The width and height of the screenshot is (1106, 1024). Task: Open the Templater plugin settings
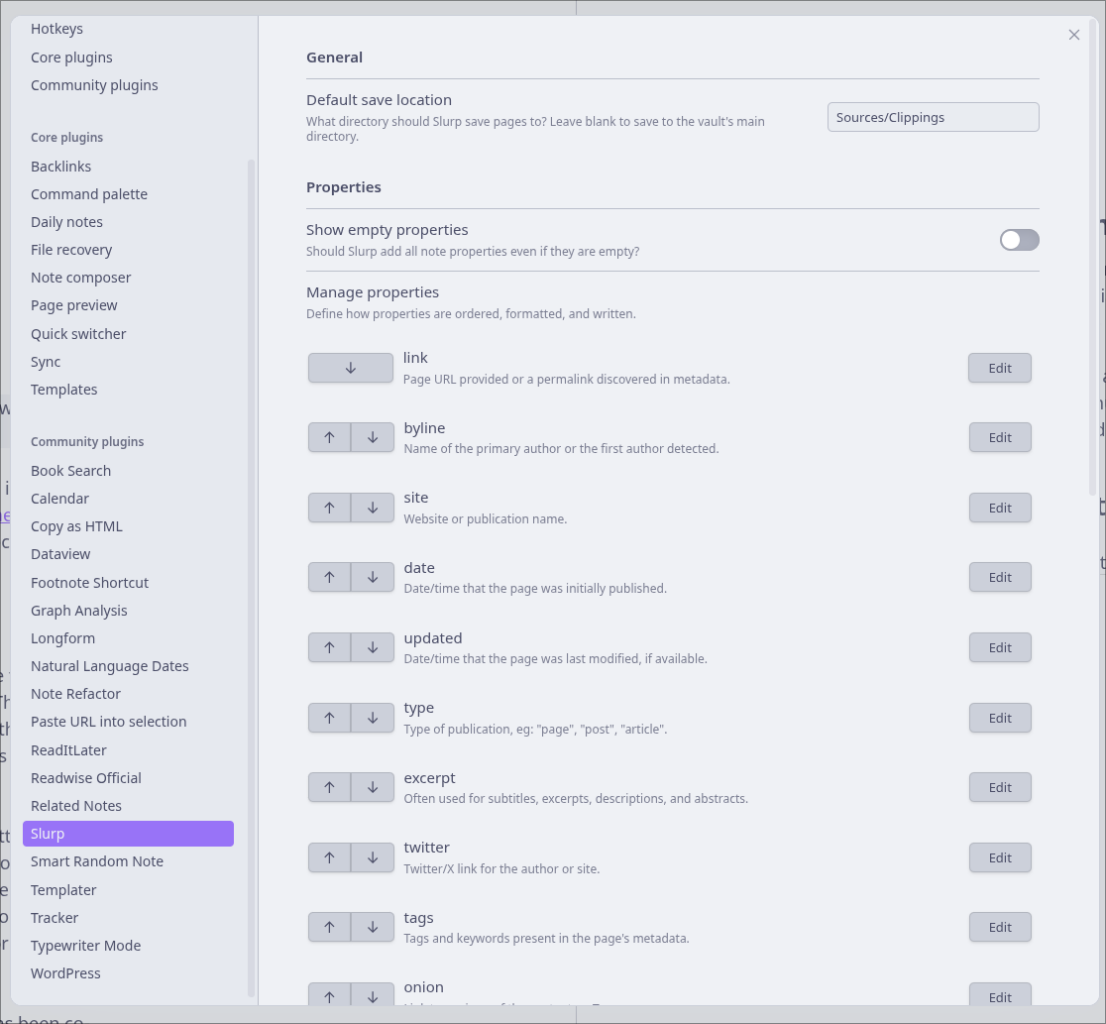(64, 890)
